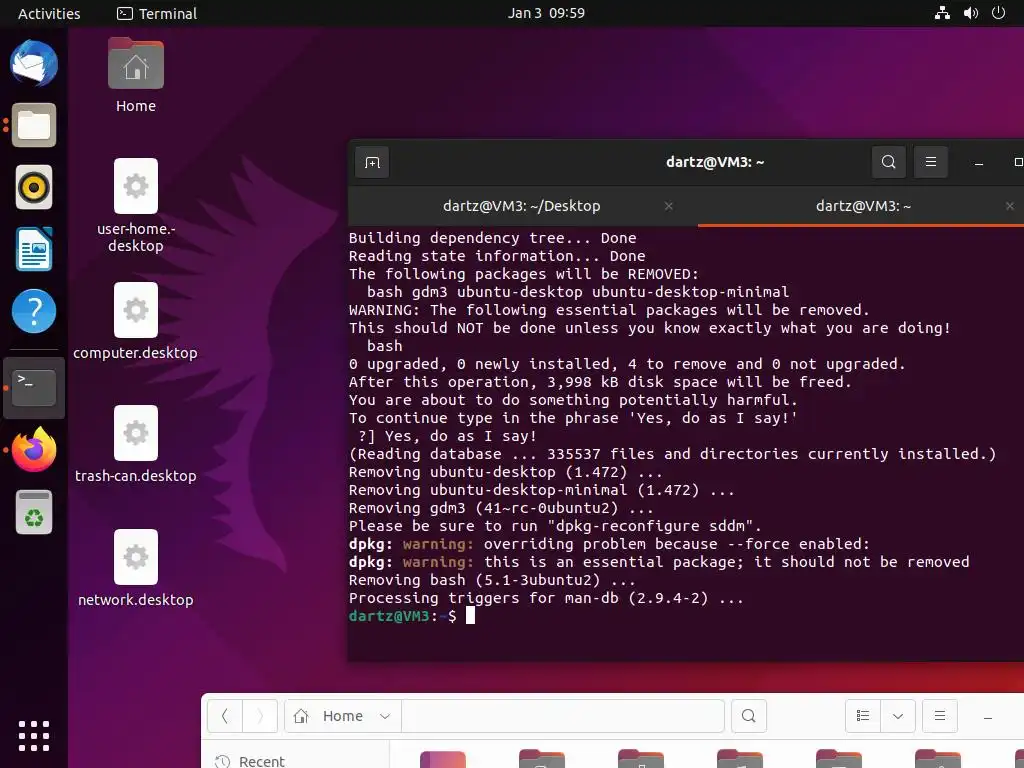Open the Terminal hamburger menu
The image size is (1024, 768).
click(931, 162)
